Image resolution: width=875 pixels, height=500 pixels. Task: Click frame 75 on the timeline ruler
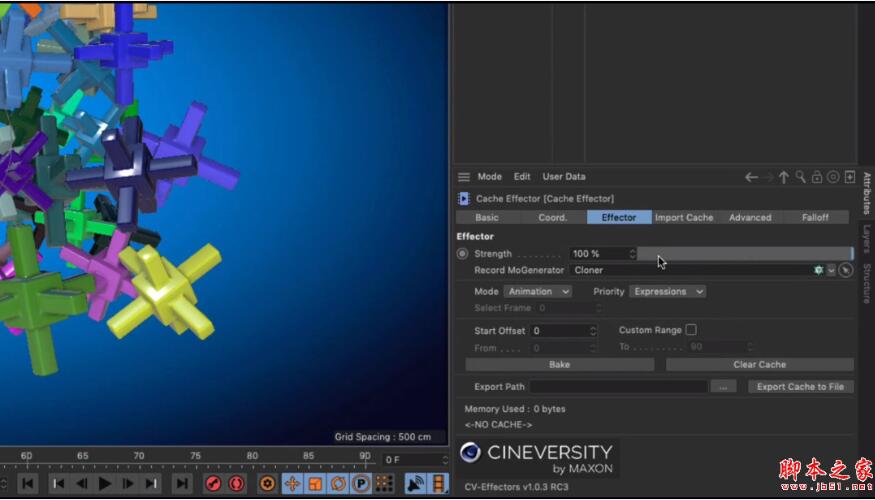pos(195,456)
